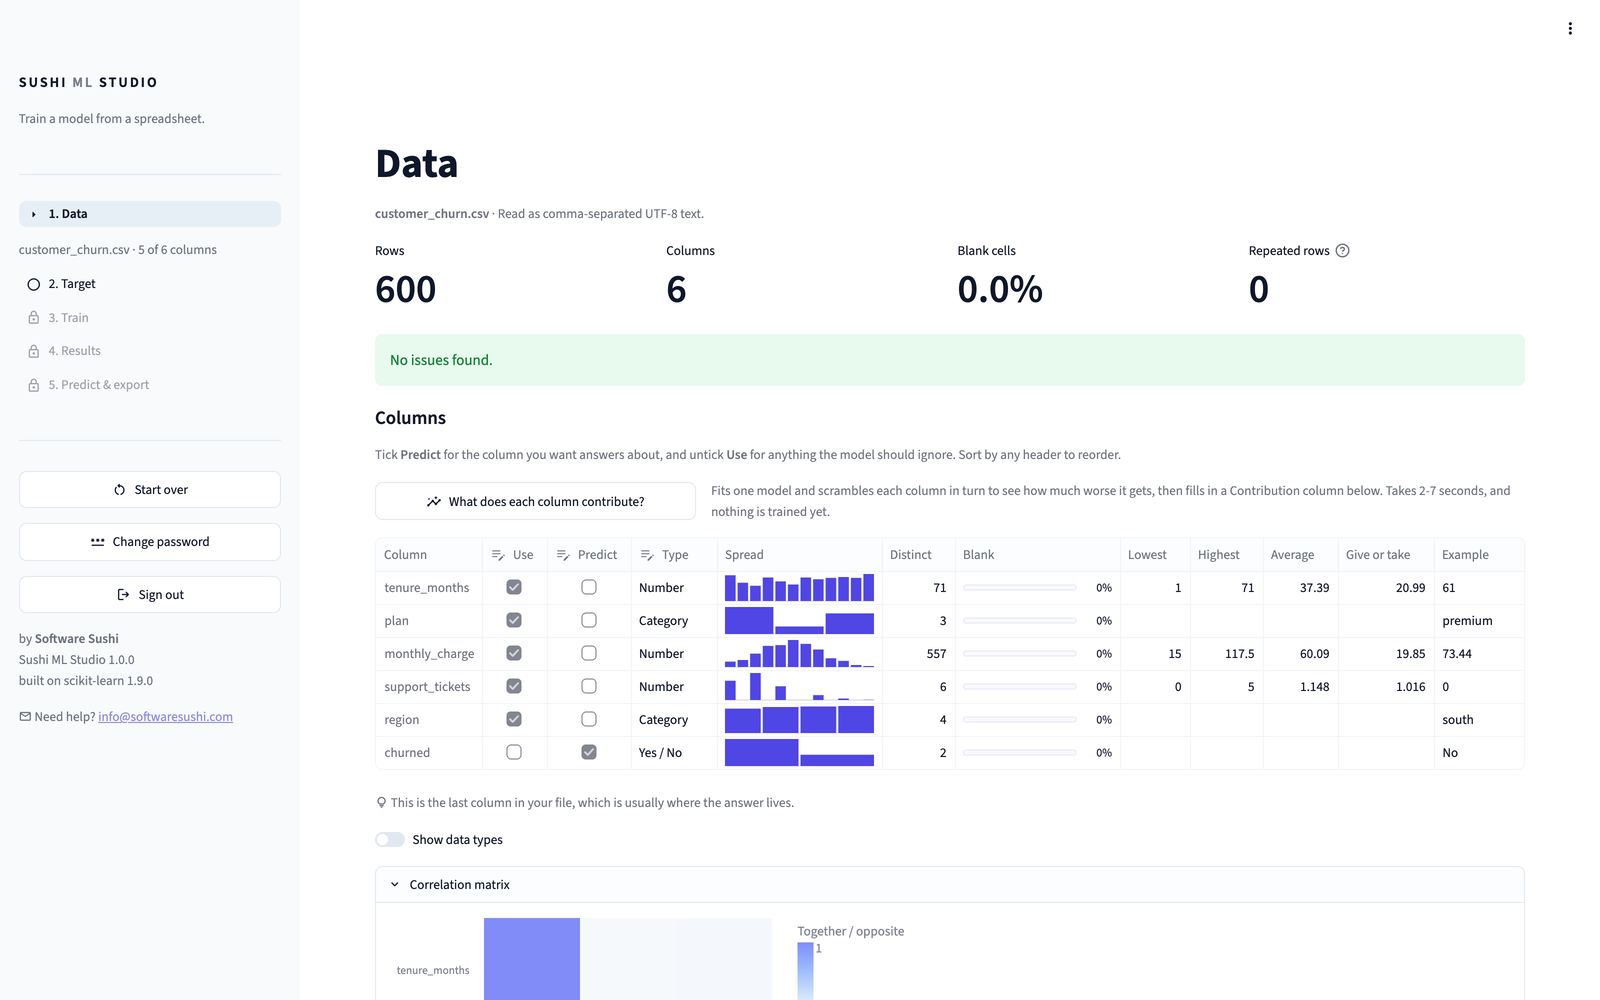Click the Blank progress bar for tenure_months
1600x1000 pixels.
click(x=1020, y=588)
